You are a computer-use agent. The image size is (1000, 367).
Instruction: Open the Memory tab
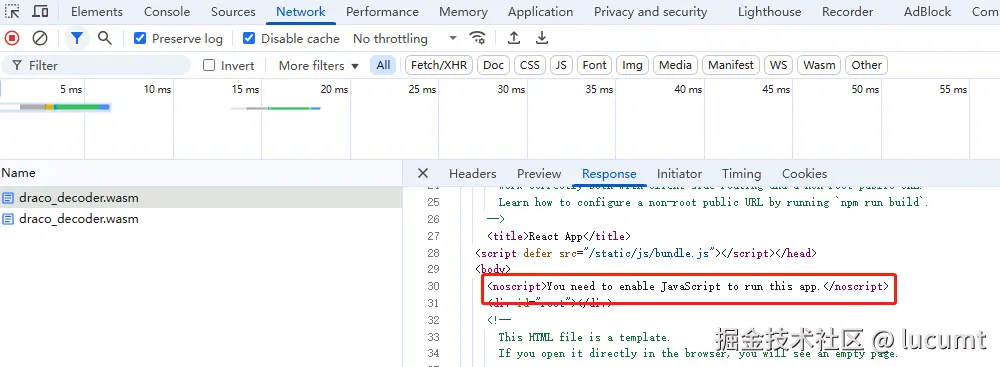(x=463, y=11)
